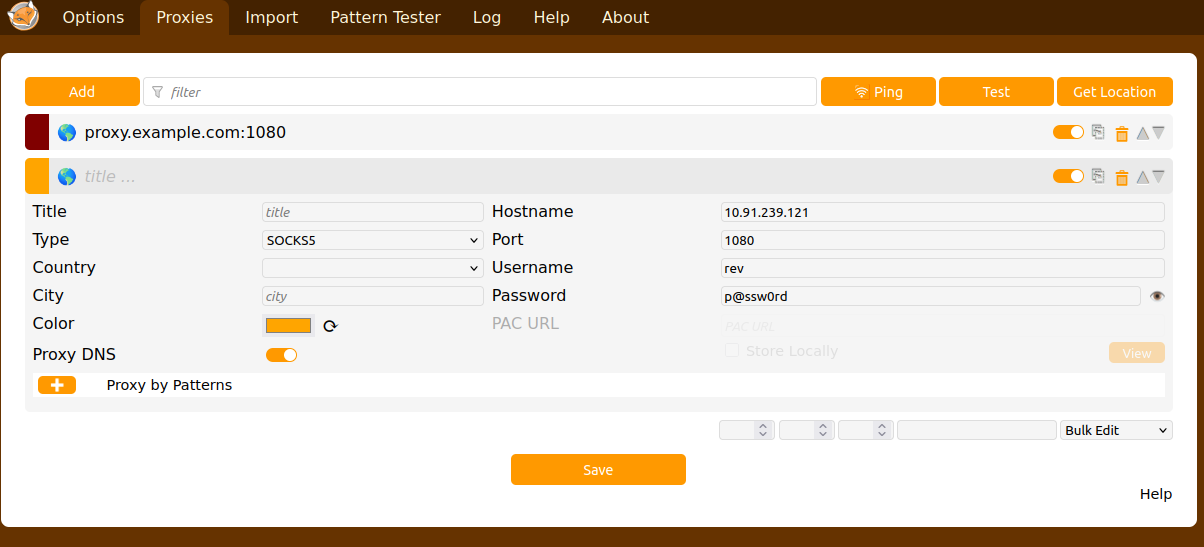Screen dimensions: 1204x547
Task: Disable the proxy.example.com:1080 toggle switch
Action: tap(1068, 132)
